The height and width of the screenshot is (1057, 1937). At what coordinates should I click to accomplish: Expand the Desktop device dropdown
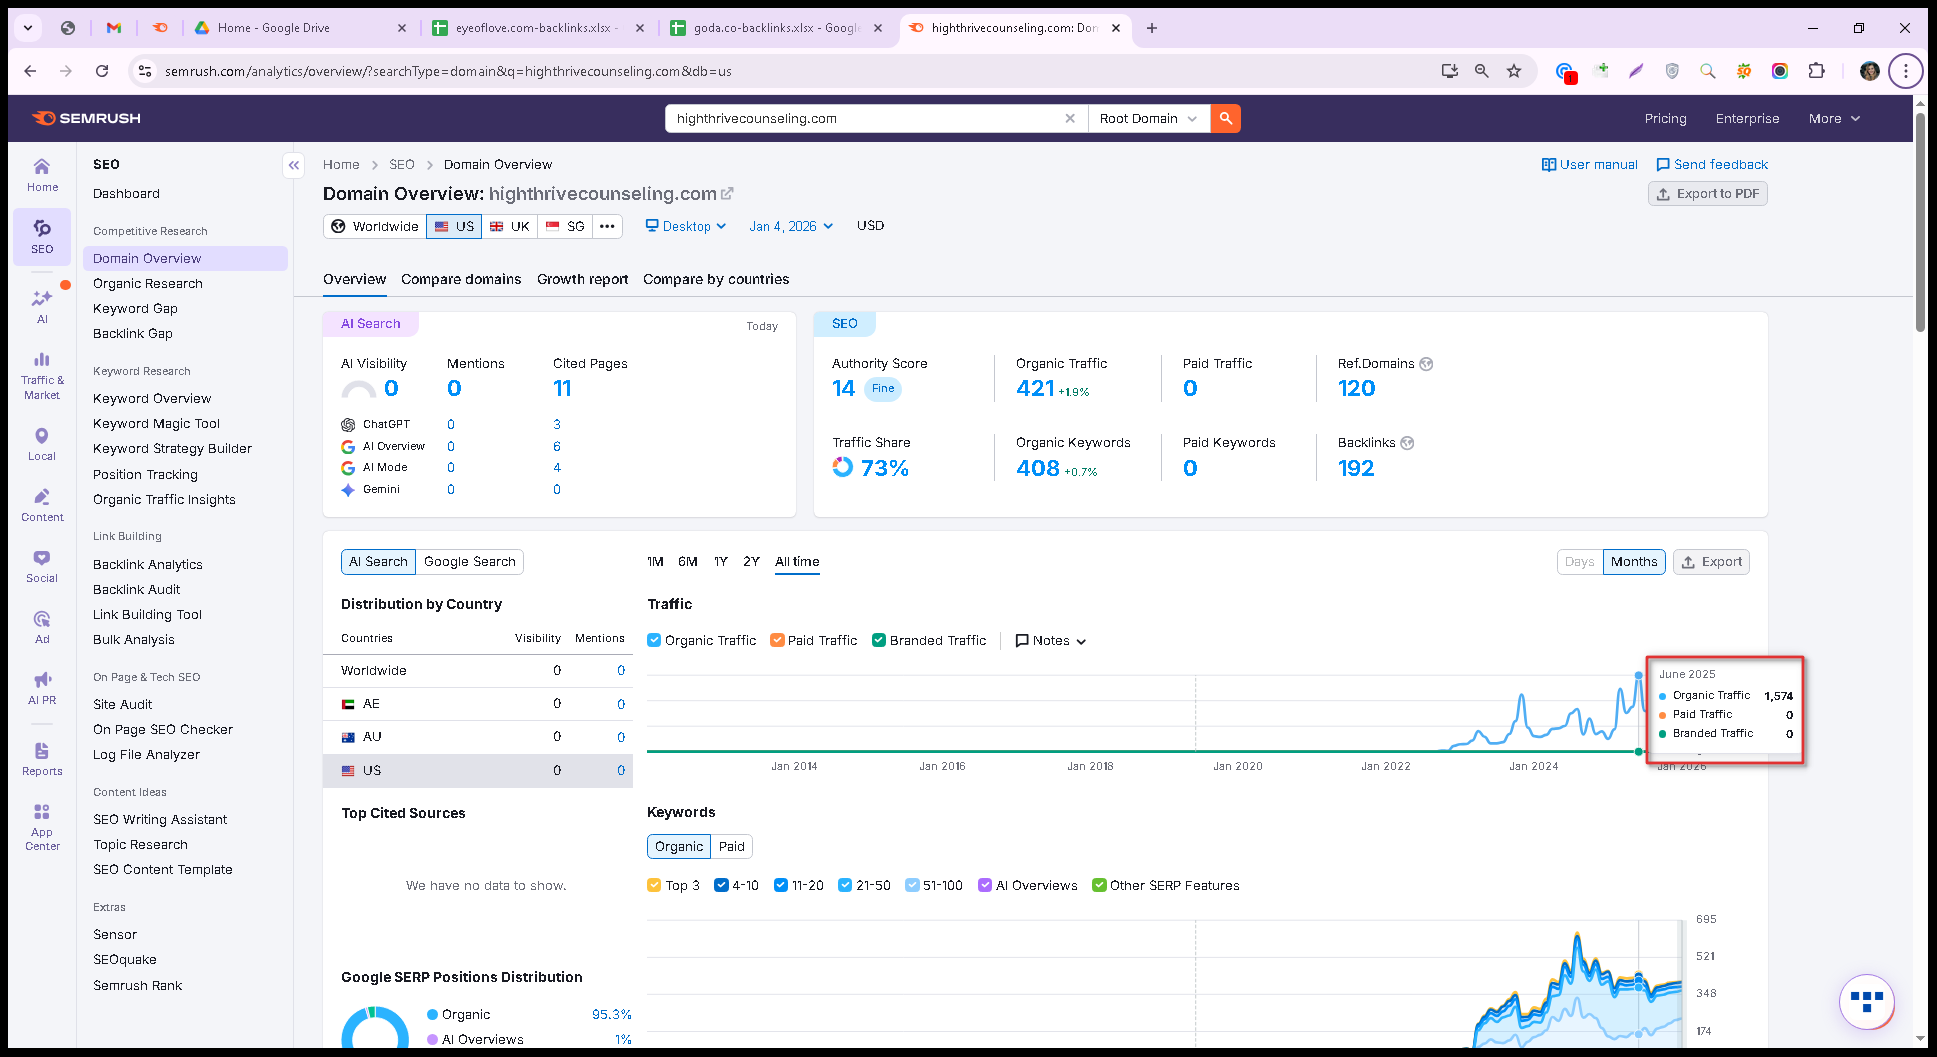click(686, 226)
